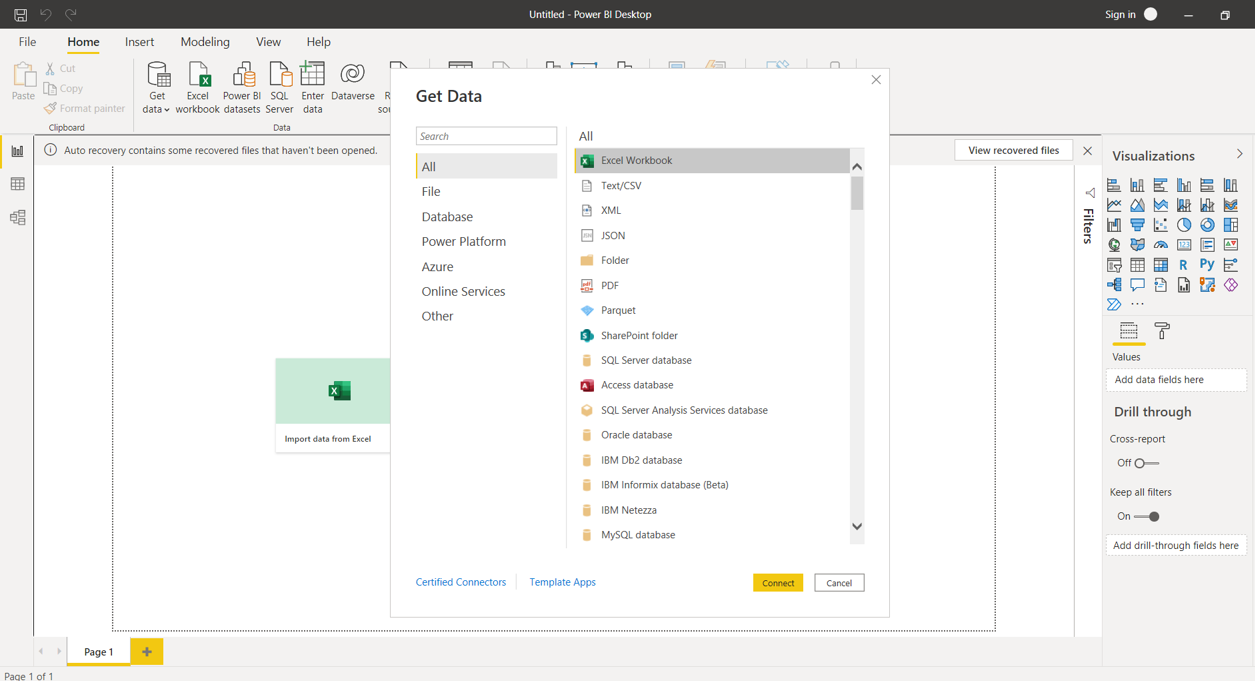Click the Add drill-through fields here well

(1176, 546)
